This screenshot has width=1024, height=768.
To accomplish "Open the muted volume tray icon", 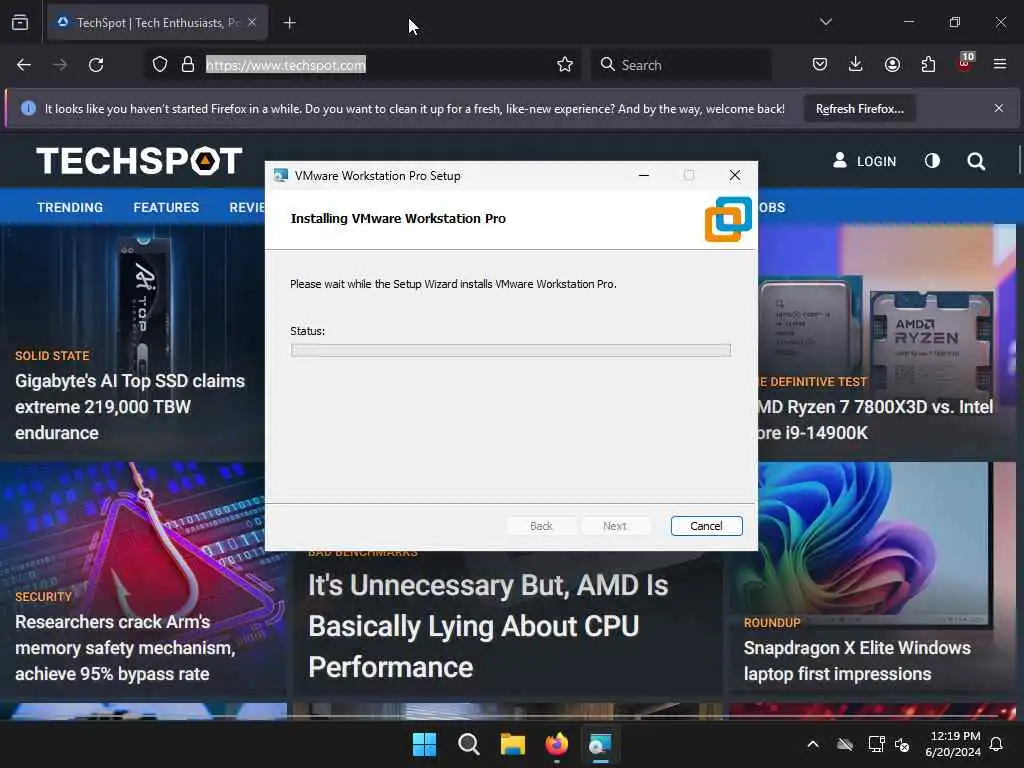I will click(903, 744).
